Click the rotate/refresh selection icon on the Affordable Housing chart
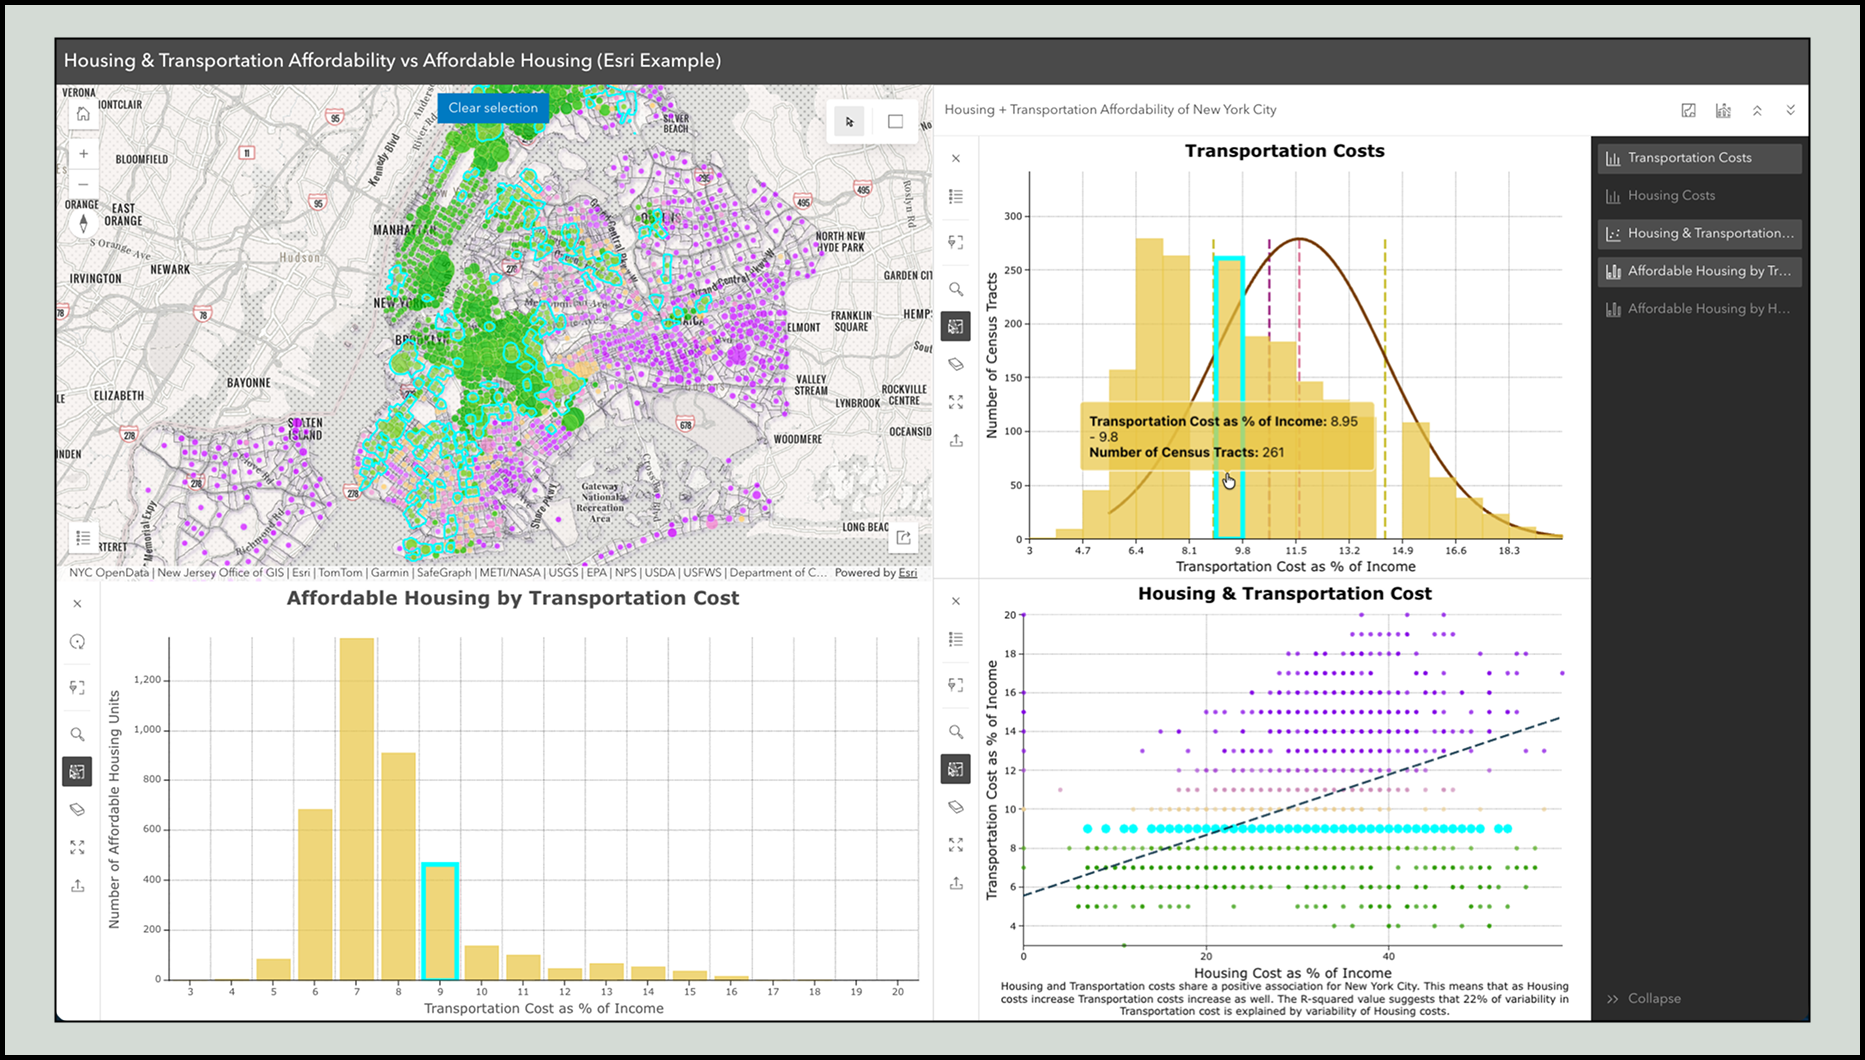This screenshot has height=1060, width=1865. point(77,642)
